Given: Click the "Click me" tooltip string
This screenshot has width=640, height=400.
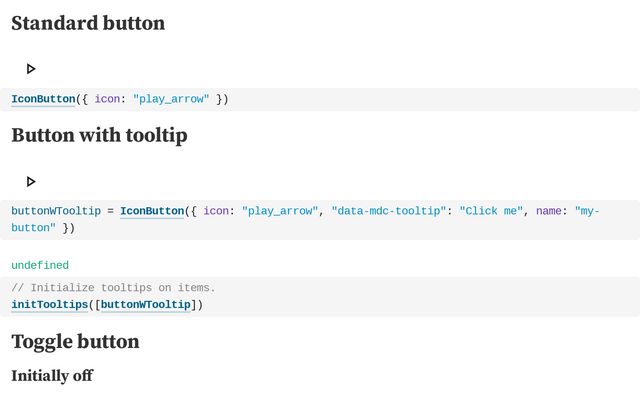Looking at the screenshot, I should 491,211.
